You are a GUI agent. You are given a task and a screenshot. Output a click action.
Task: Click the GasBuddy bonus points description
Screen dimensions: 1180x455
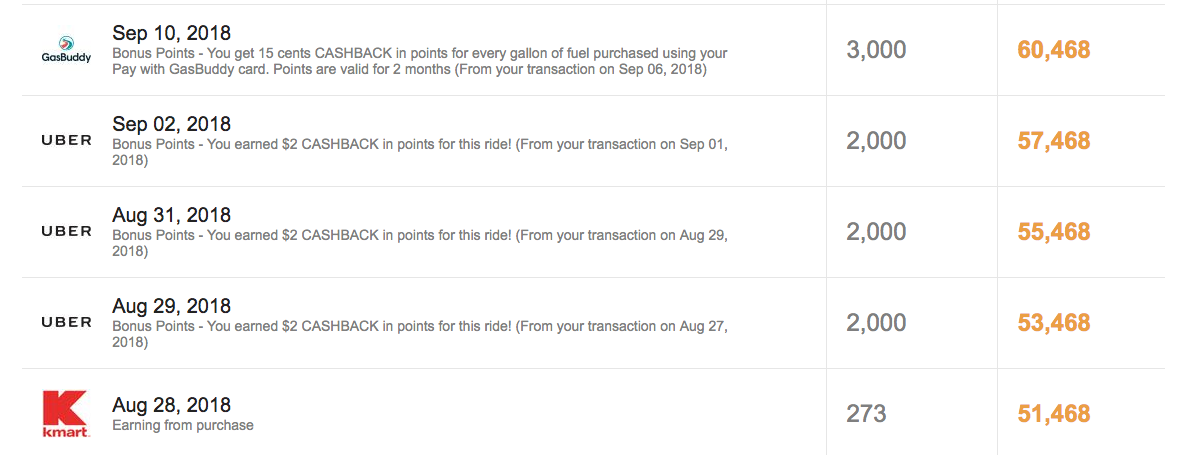pos(420,62)
